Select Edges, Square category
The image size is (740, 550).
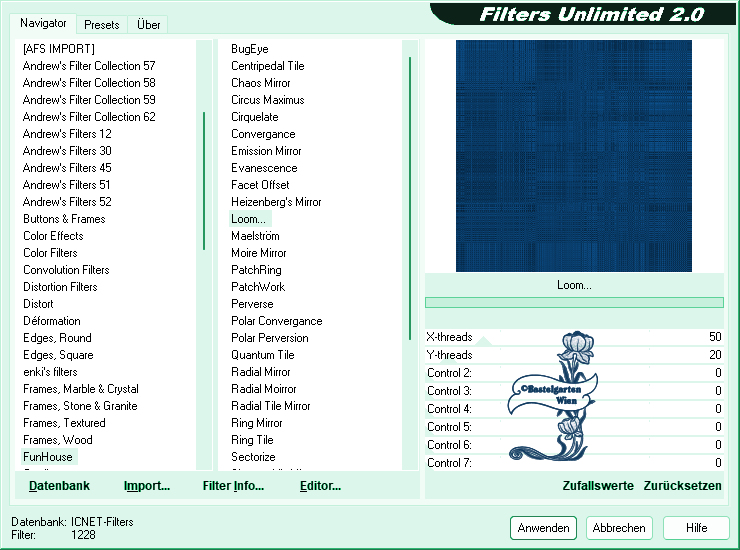58,355
